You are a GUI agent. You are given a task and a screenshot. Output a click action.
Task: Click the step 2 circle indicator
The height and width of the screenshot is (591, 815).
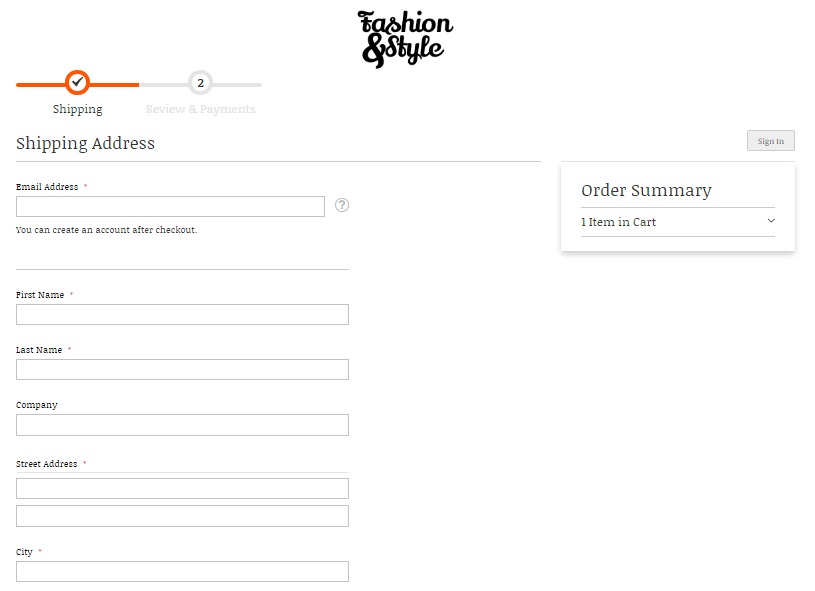[200, 83]
